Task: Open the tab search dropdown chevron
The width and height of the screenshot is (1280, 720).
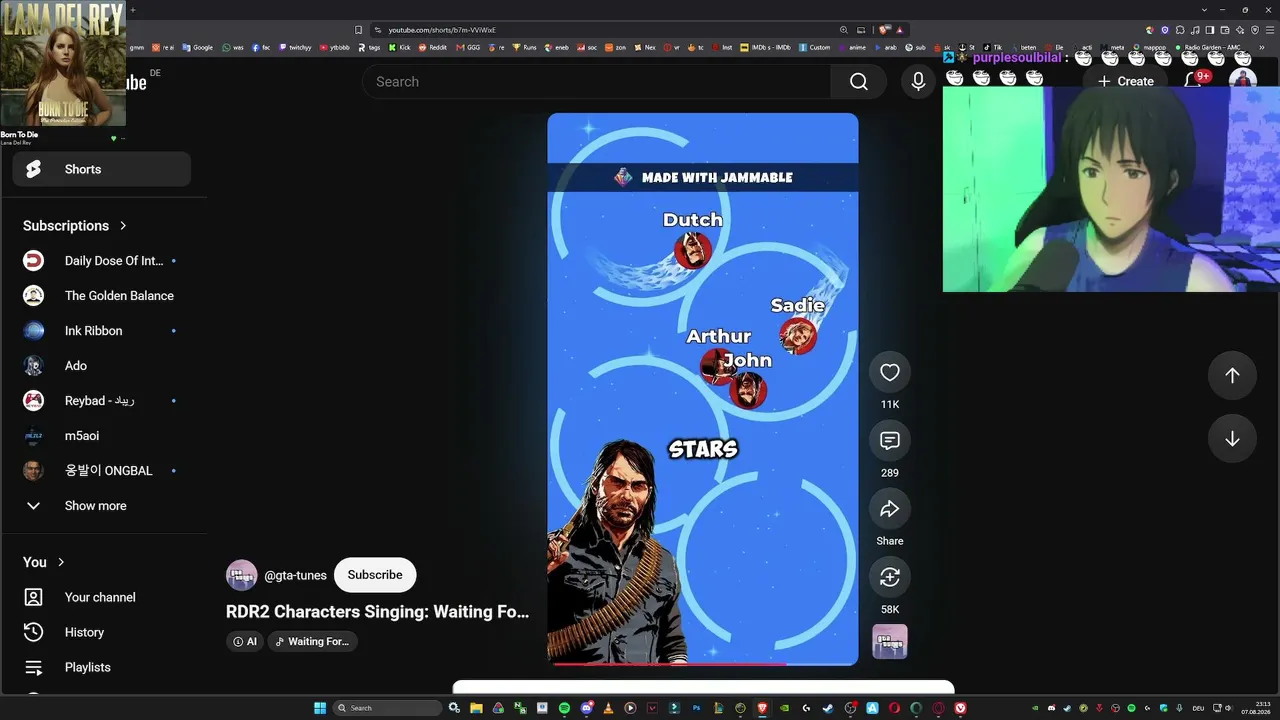Action: pos(1205,10)
